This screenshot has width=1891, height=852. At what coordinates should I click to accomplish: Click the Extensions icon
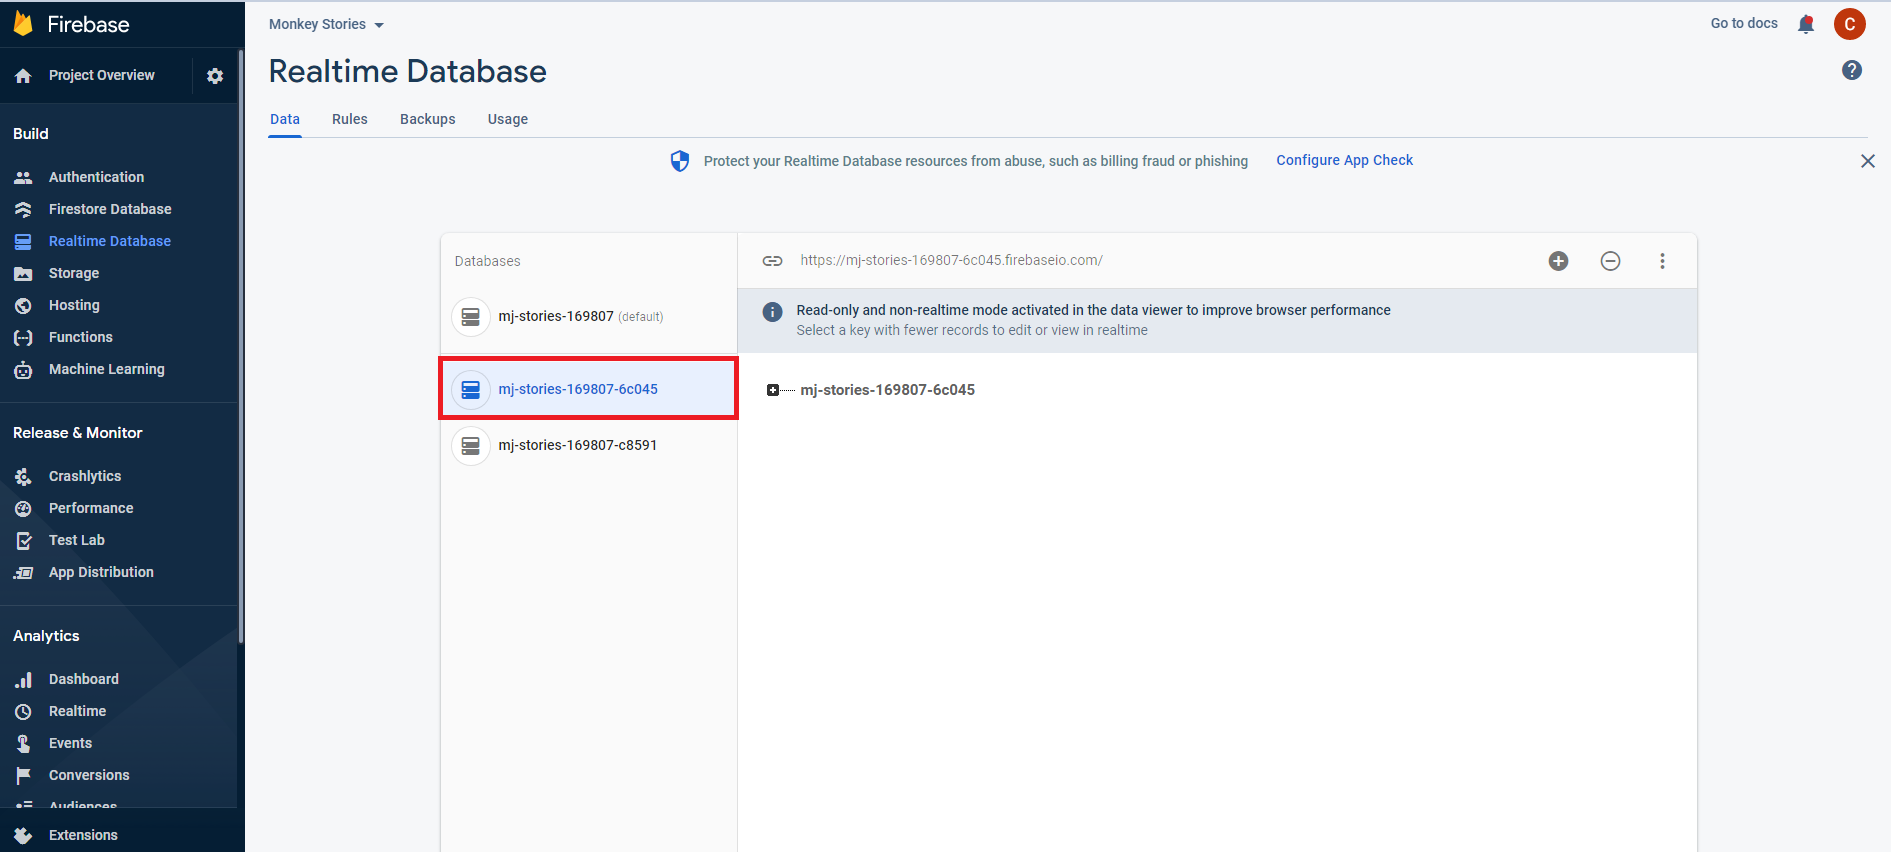(23, 836)
